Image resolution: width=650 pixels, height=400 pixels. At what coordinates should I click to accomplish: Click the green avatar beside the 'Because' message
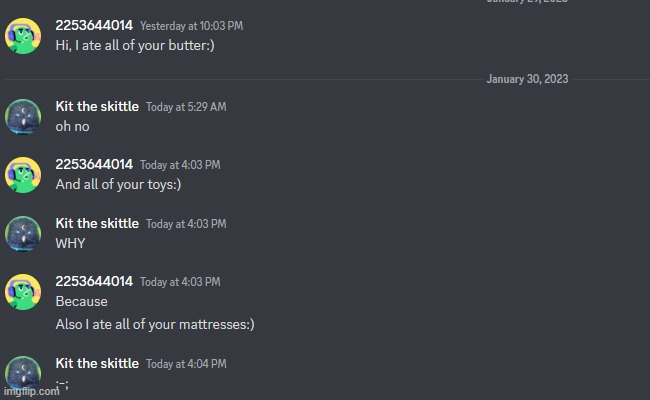(x=23, y=292)
